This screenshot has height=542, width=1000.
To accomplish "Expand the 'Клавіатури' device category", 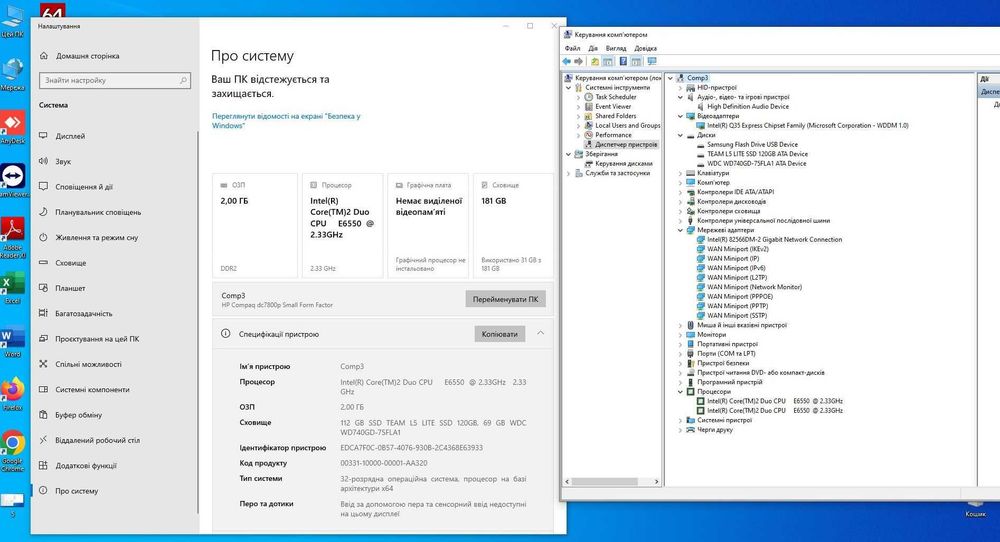I will click(x=680, y=173).
